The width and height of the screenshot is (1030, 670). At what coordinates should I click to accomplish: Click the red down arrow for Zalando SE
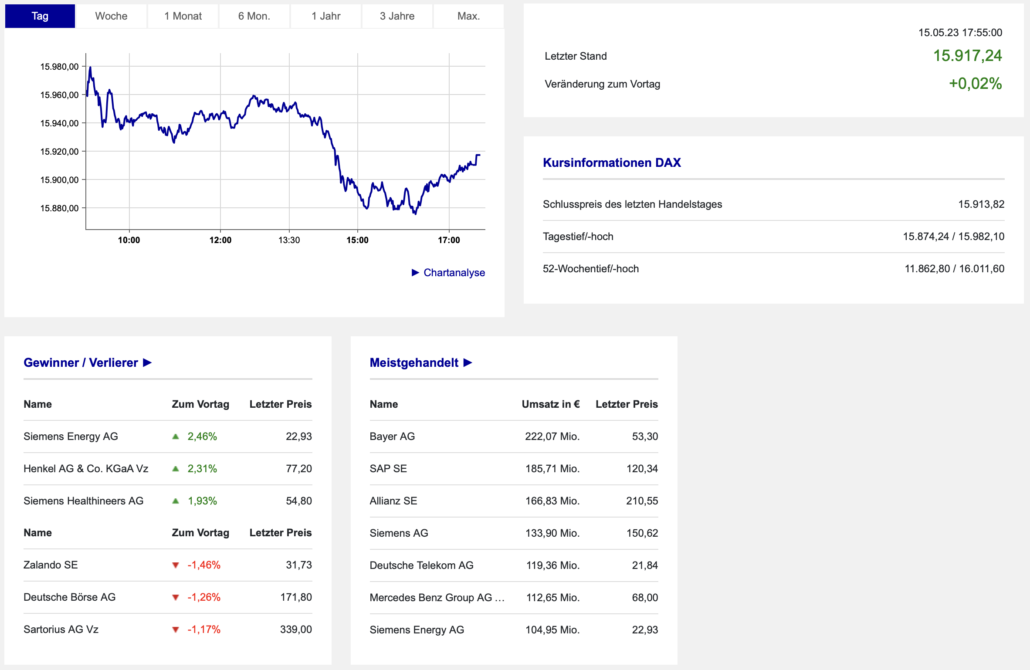click(x=175, y=565)
